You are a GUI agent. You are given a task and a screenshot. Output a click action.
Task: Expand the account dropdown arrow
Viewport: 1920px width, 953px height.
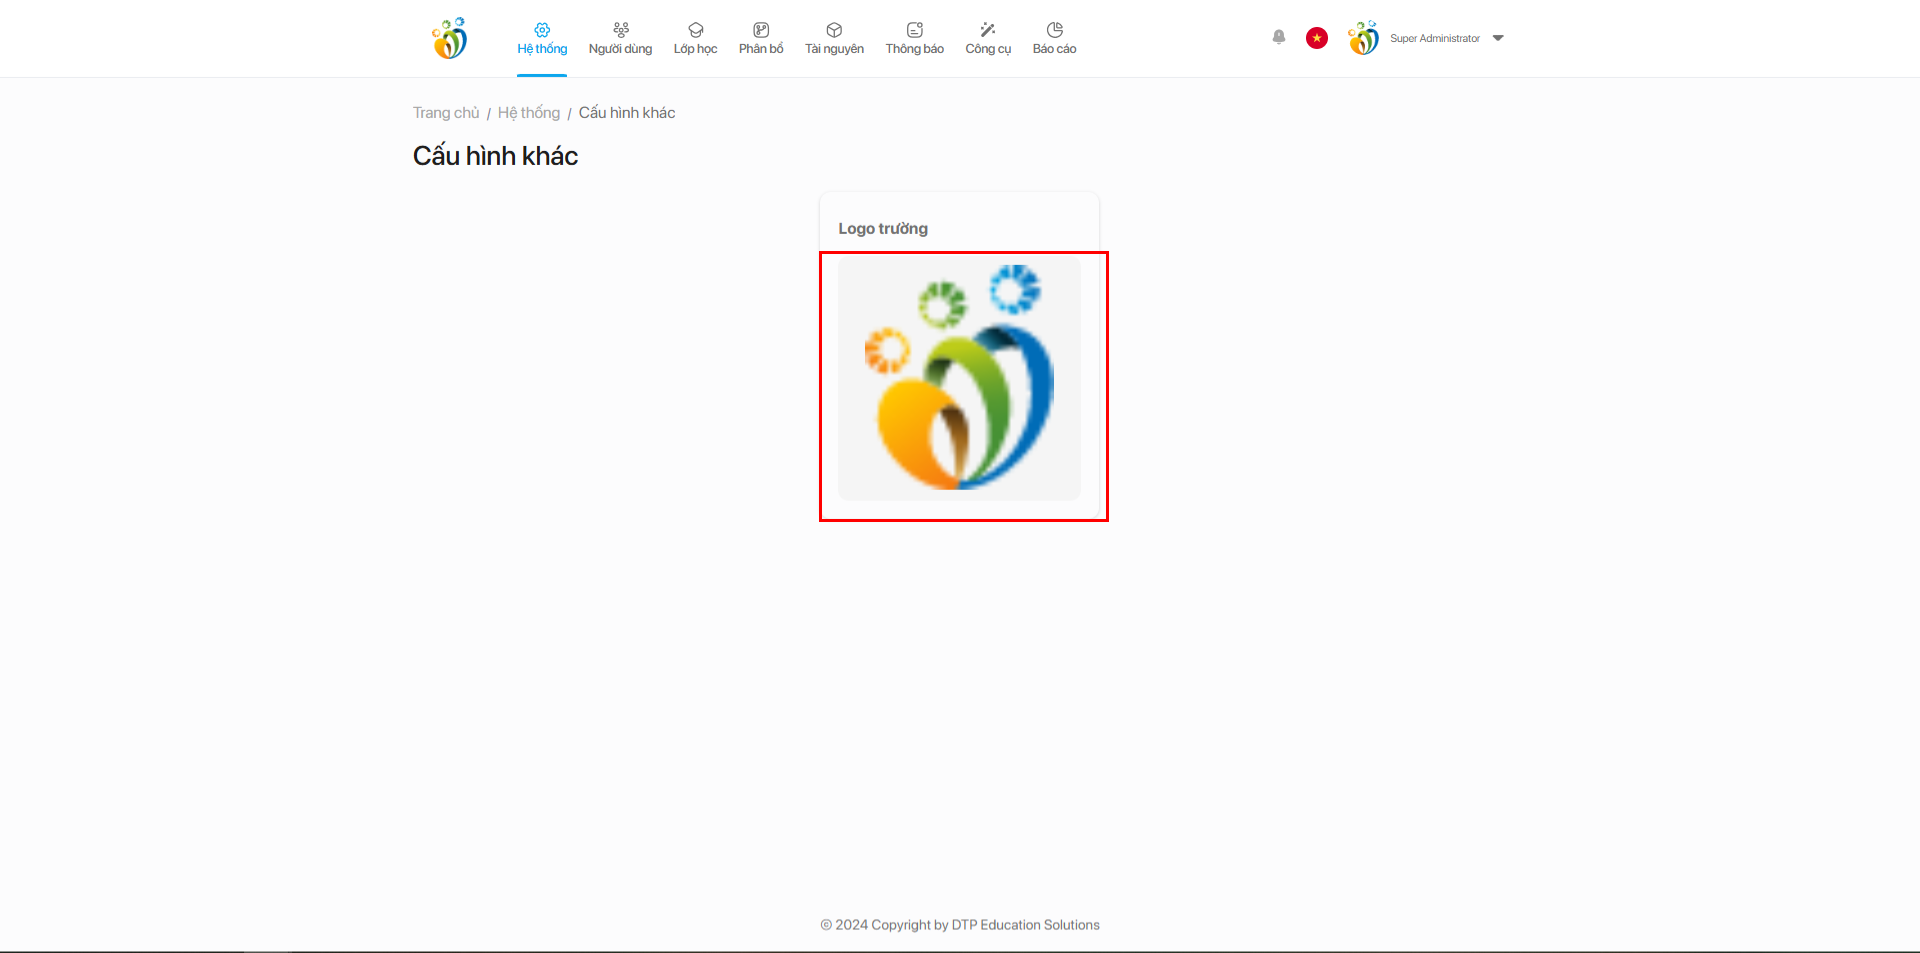point(1498,38)
